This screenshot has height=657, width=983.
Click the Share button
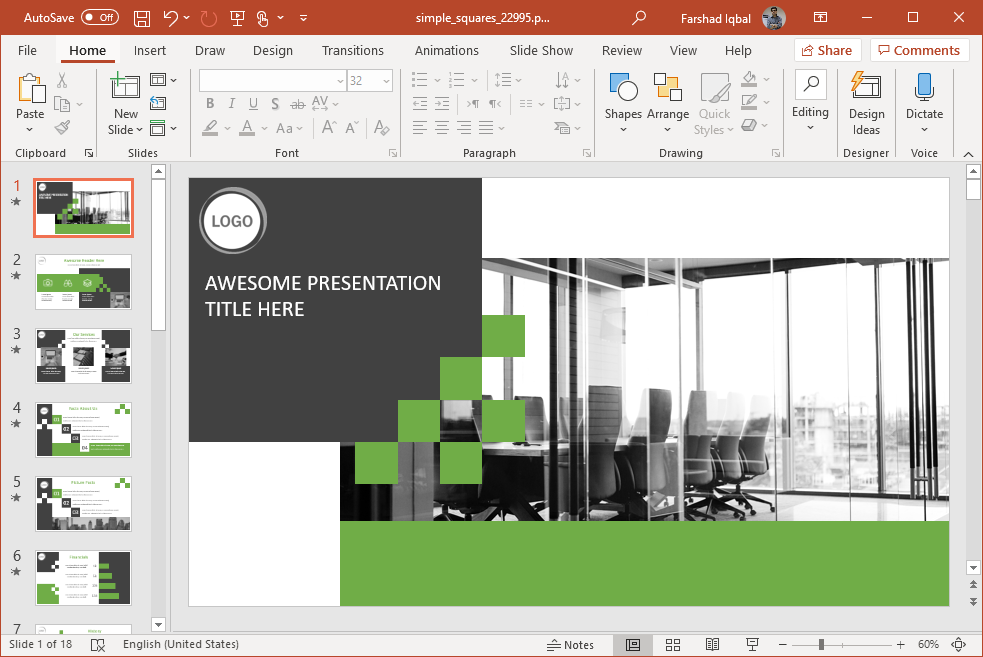828,50
